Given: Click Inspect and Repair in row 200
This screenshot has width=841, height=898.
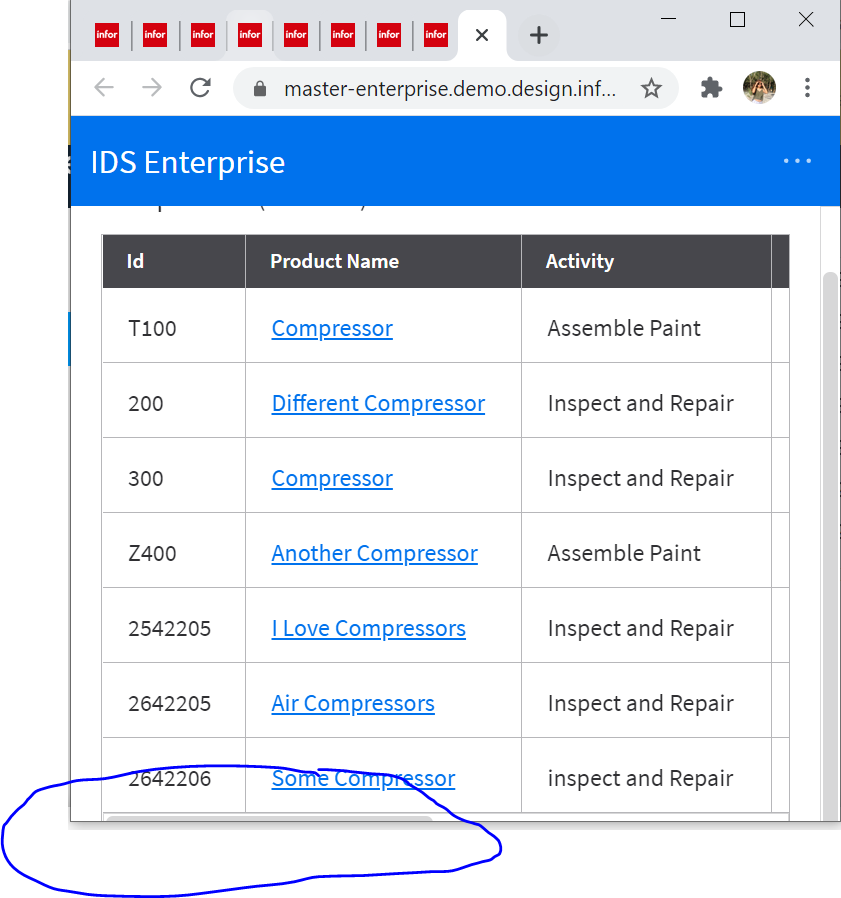Looking at the screenshot, I should click(x=640, y=404).
